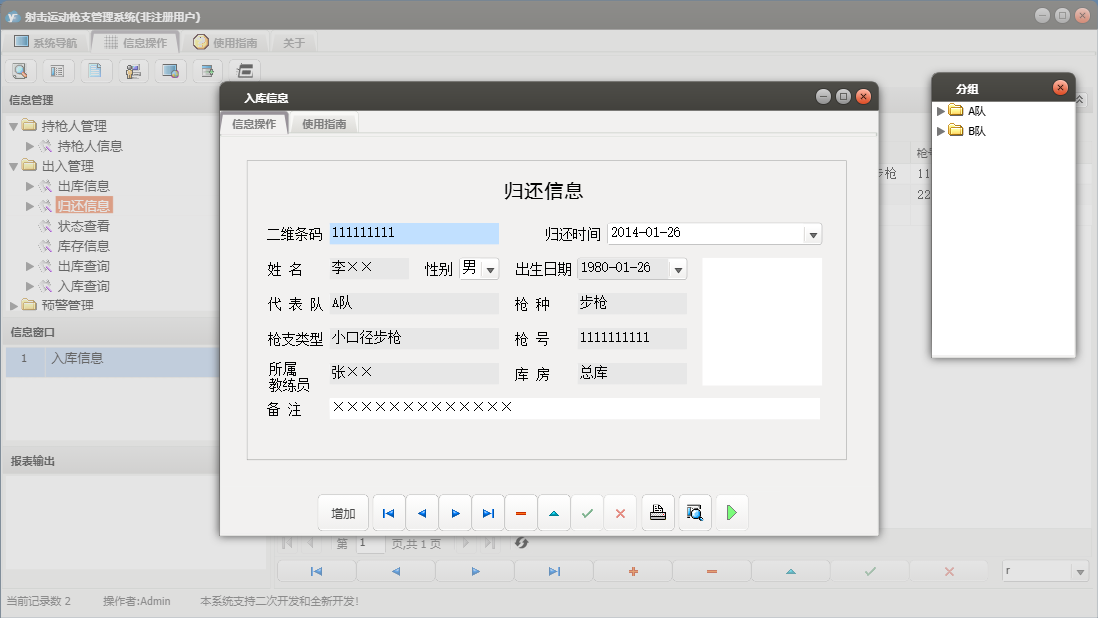The image size is (1098, 618).
Task: Save changes using the green checkmark icon
Action: coord(588,512)
